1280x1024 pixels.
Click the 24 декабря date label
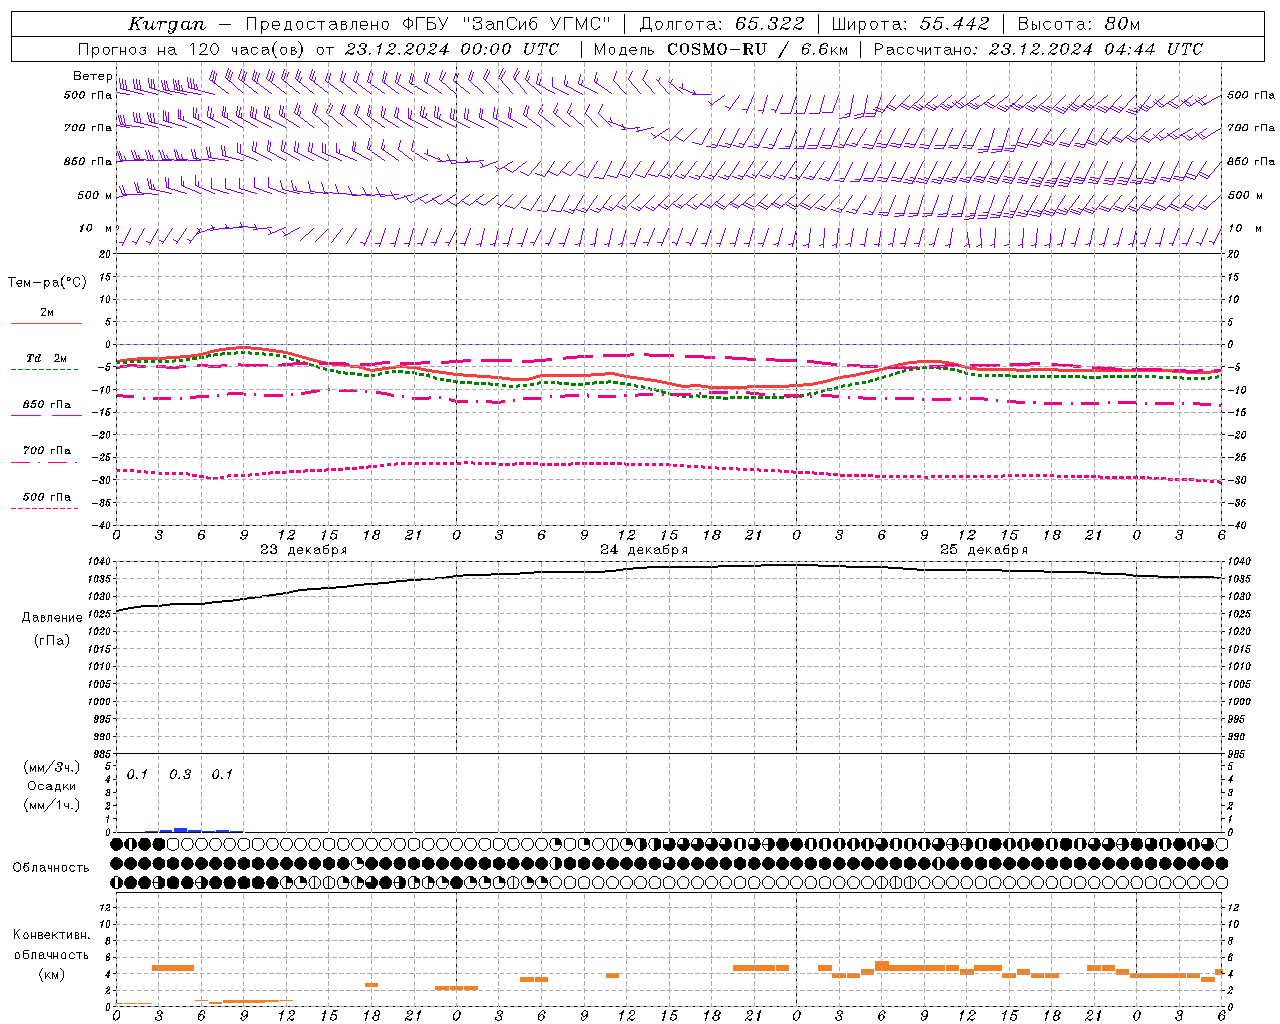click(644, 550)
